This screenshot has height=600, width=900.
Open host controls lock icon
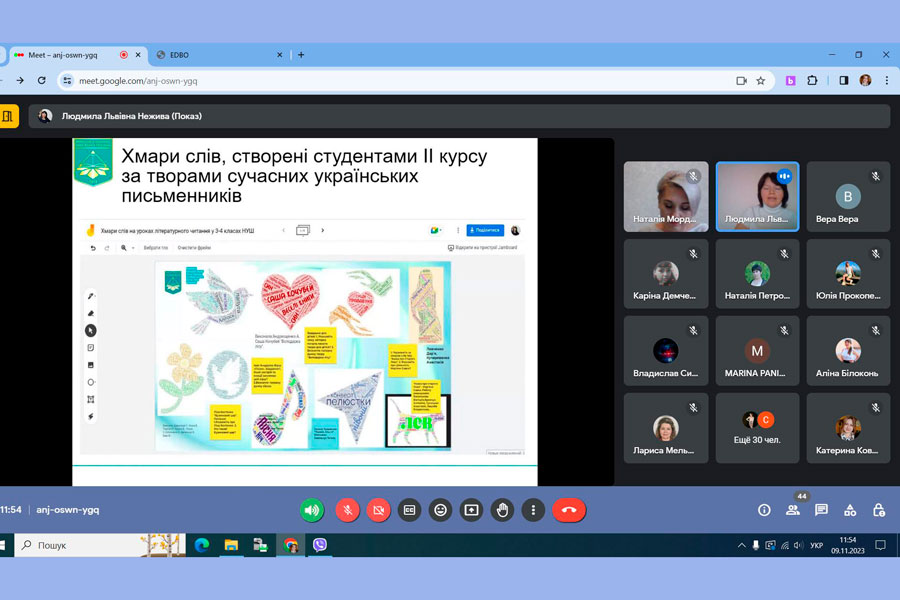coord(879,510)
